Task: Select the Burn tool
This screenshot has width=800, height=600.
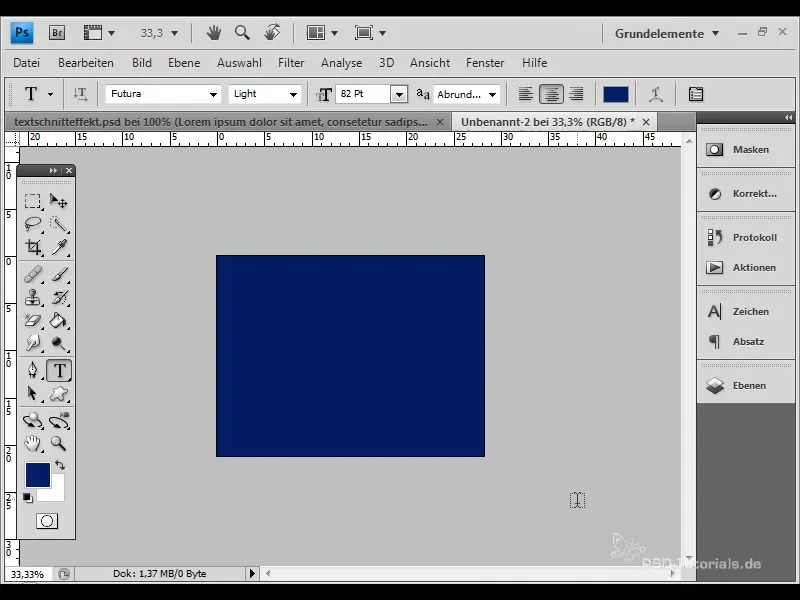Action: [x=59, y=343]
